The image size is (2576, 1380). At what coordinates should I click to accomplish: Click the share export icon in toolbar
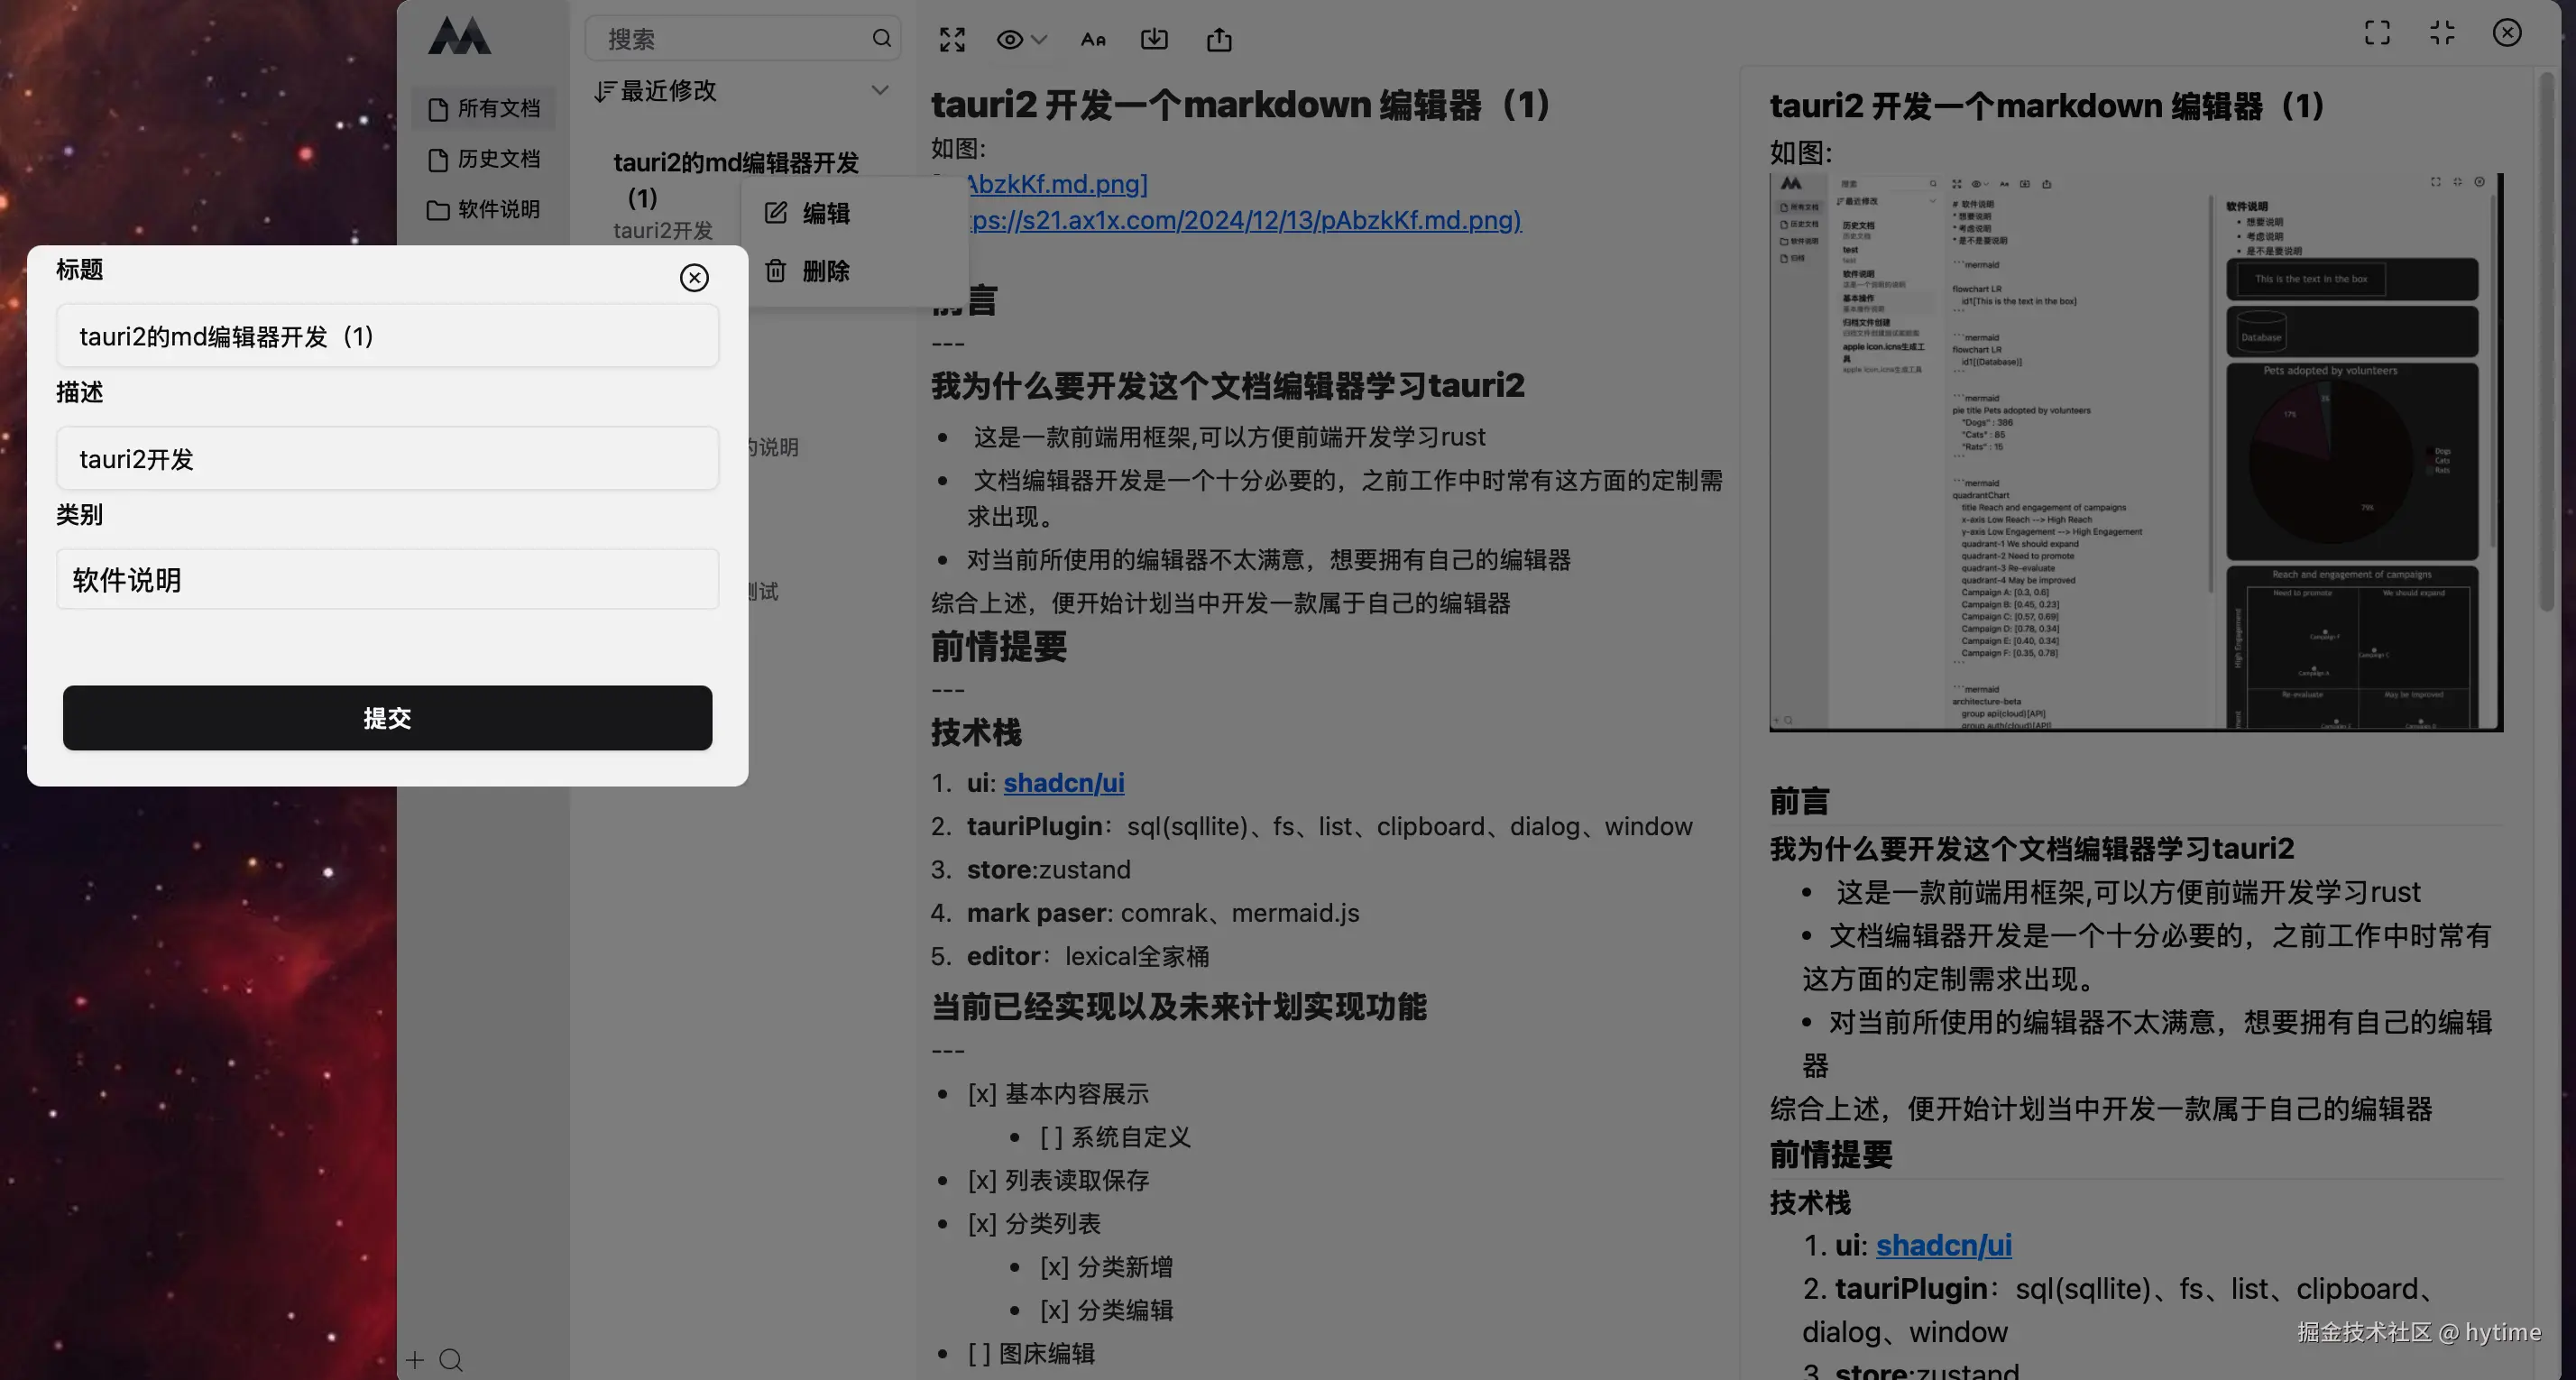point(1219,39)
